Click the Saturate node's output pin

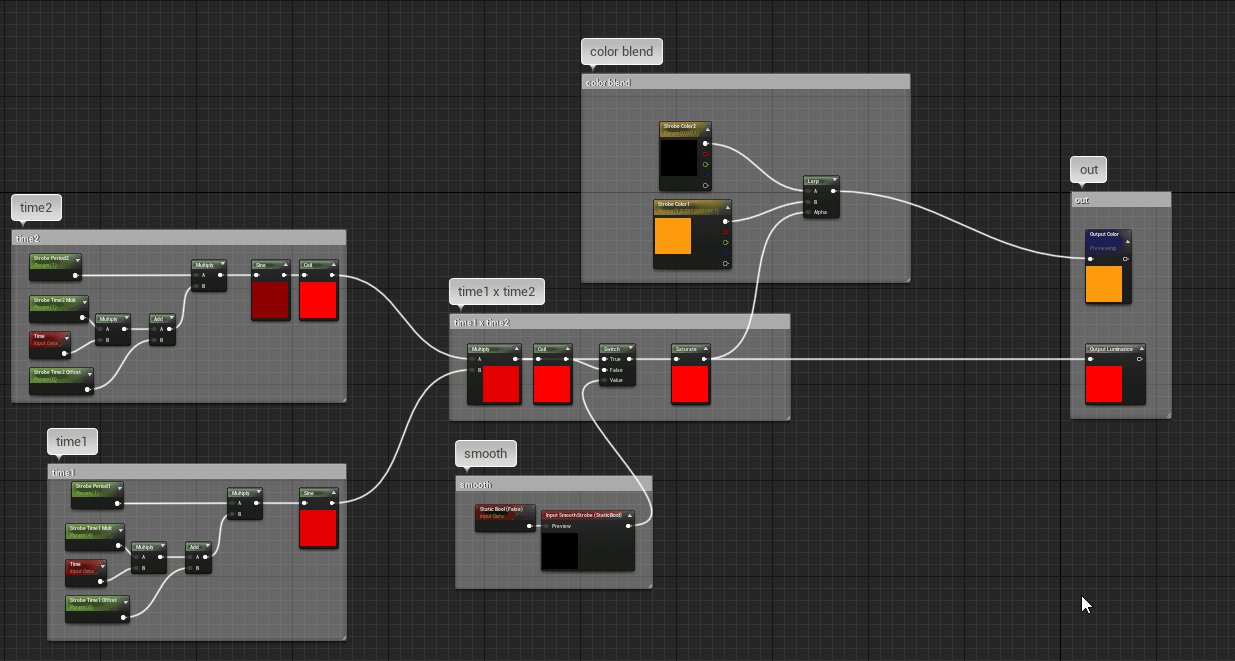pos(705,359)
